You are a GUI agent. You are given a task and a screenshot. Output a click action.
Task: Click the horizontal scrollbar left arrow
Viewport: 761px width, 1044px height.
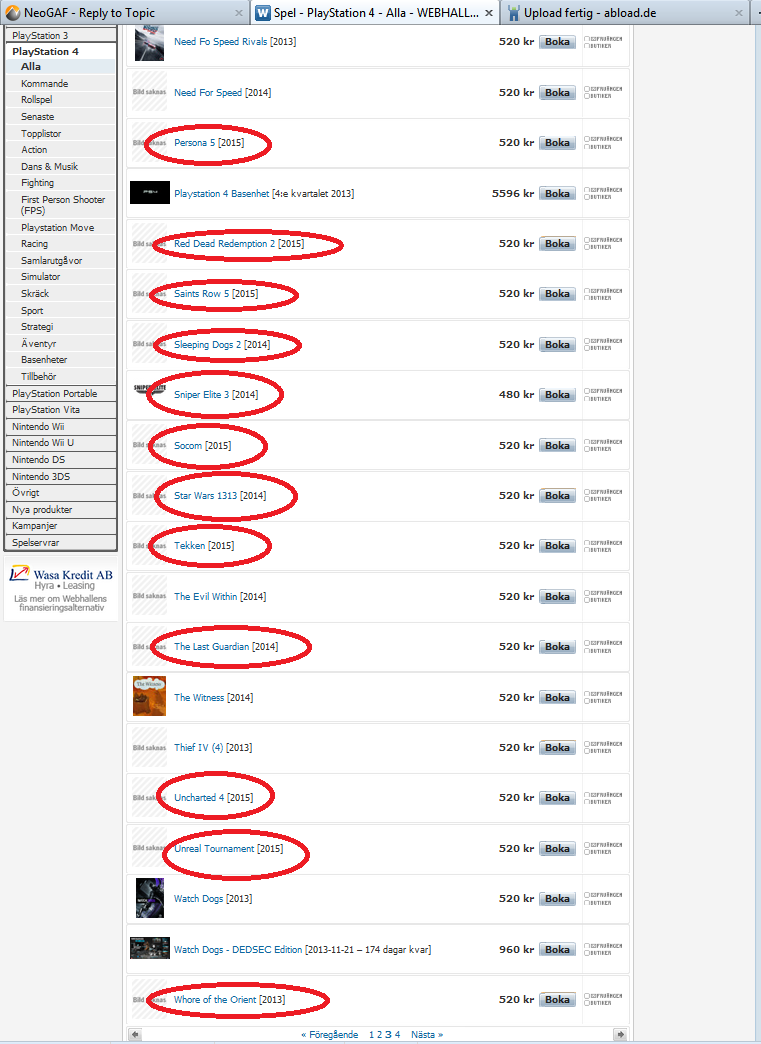pyautogui.click(x=135, y=1034)
